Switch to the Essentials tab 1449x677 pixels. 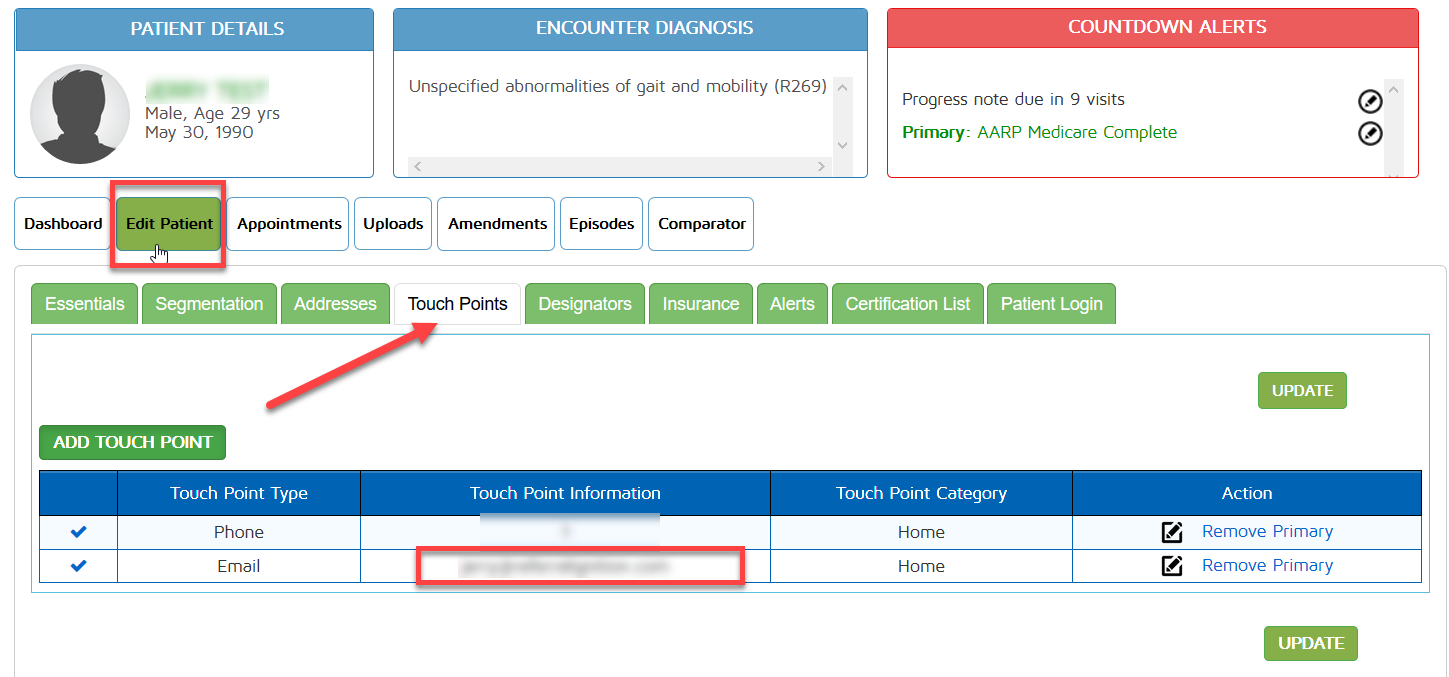(85, 304)
